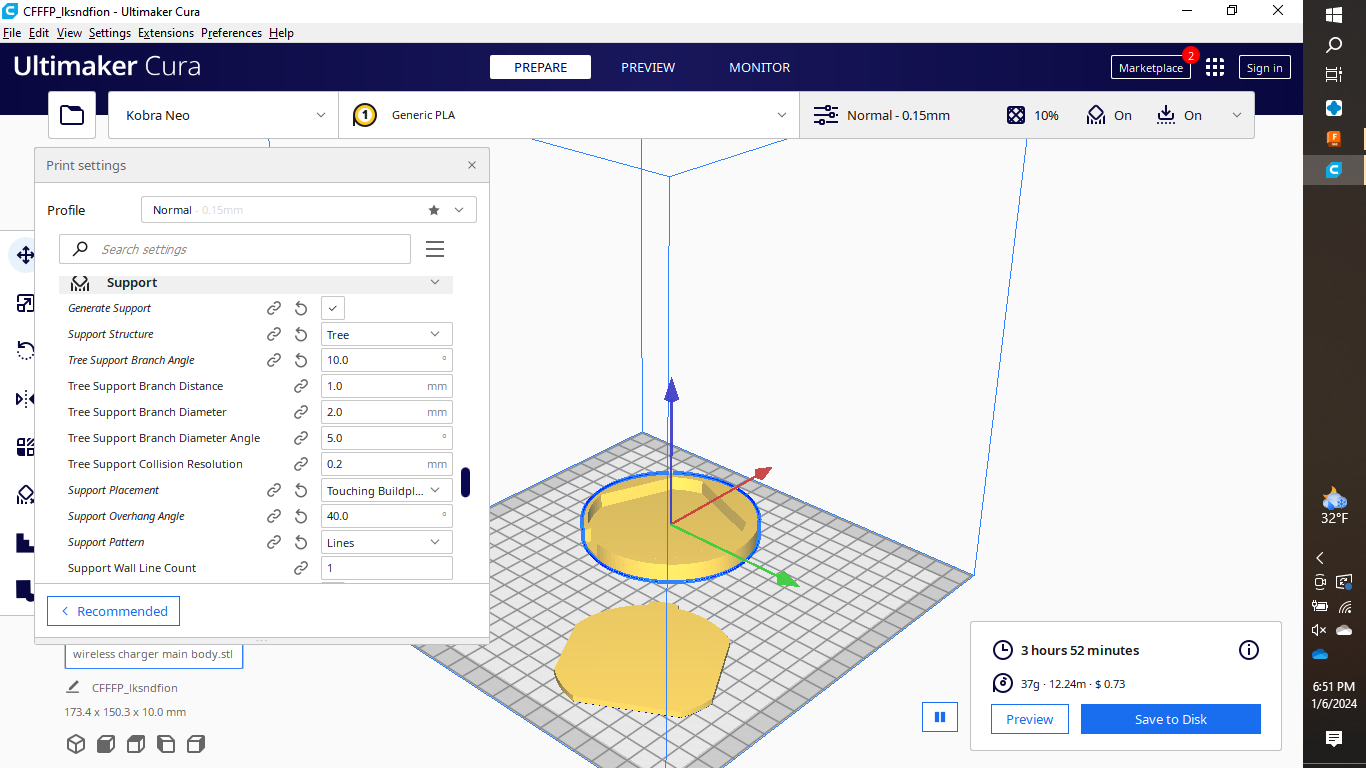Viewport: 1366px width, 768px height.
Task: Reset Support Placement to default
Action: [x=301, y=490]
